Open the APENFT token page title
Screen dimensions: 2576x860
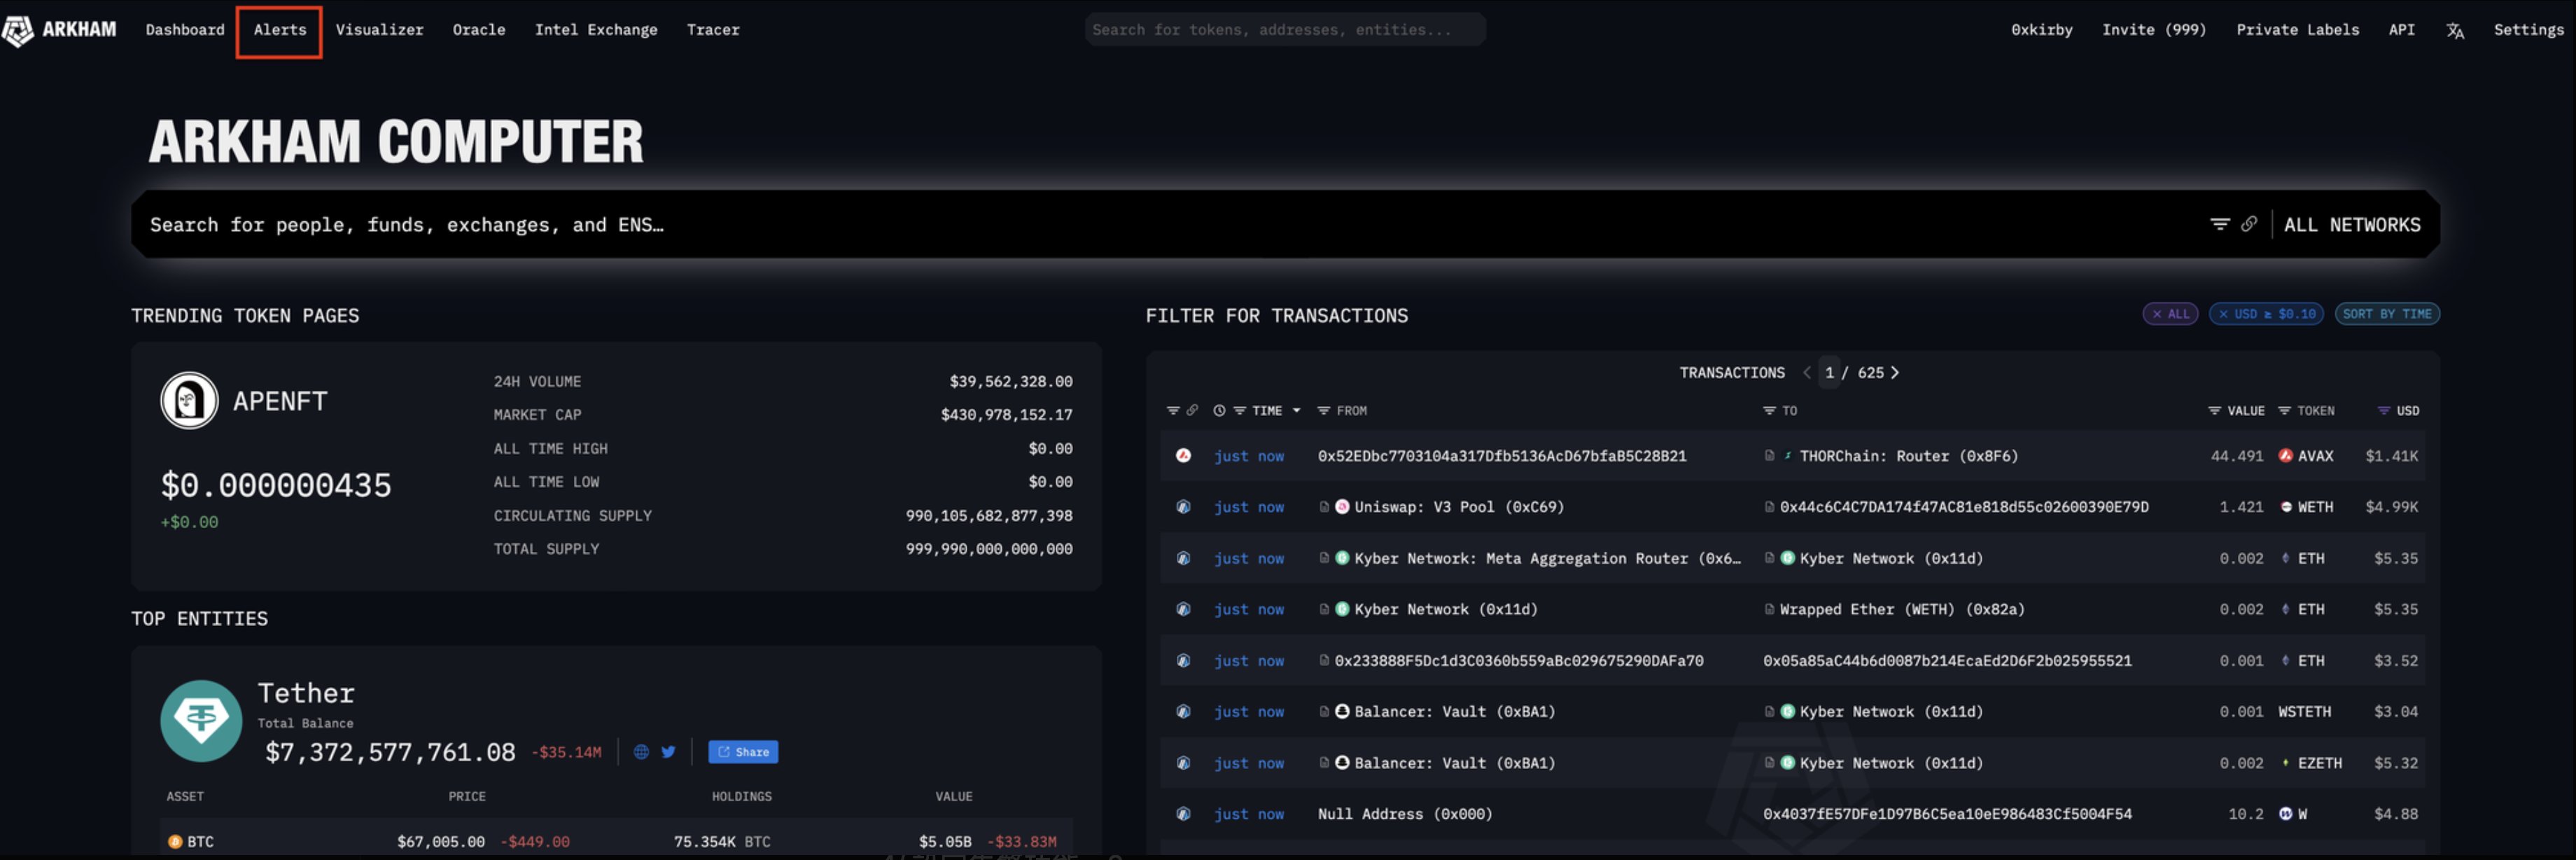click(x=280, y=401)
